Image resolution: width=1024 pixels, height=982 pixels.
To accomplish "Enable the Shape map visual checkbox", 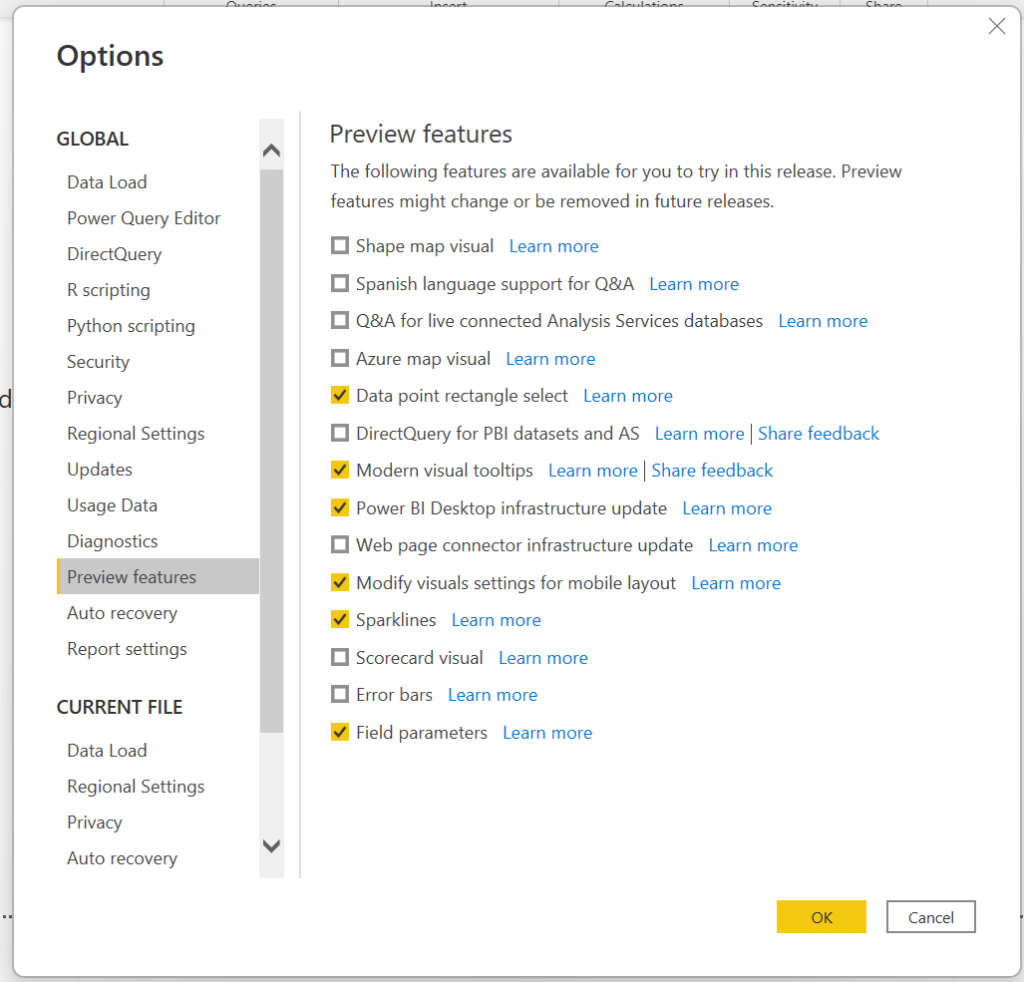I will coord(340,246).
